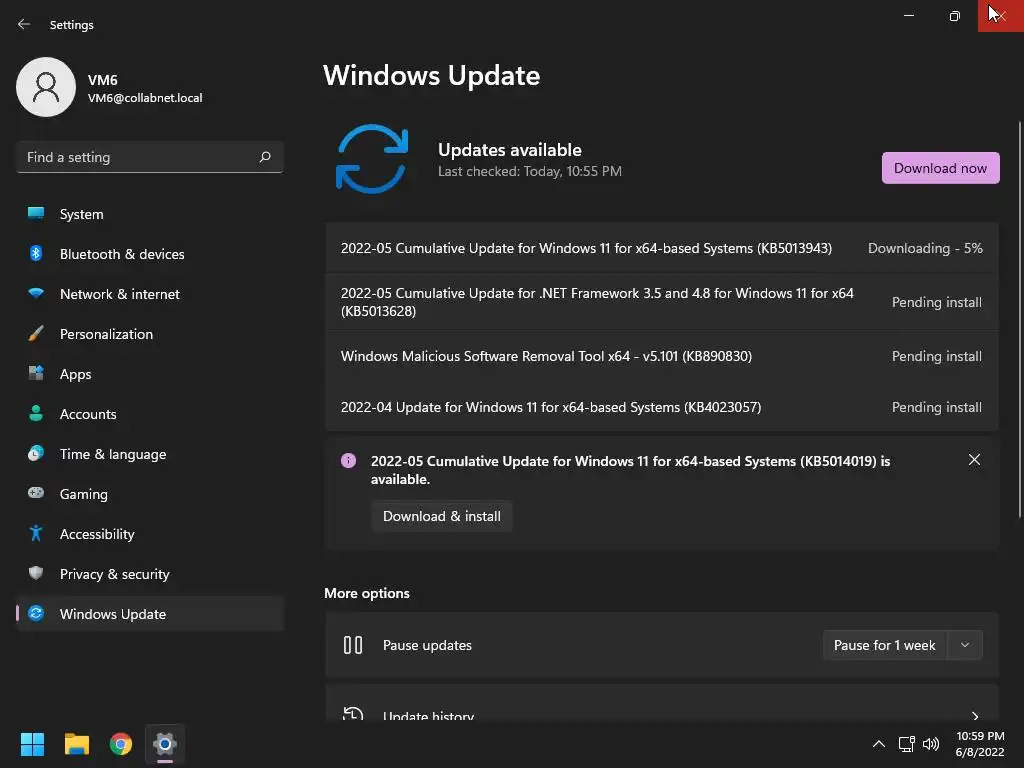Image resolution: width=1024 pixels, height=768 pixels.
Task: Click the KB5013943 cumulative update row
Action: pyautogui.click(x=662, y=248)
